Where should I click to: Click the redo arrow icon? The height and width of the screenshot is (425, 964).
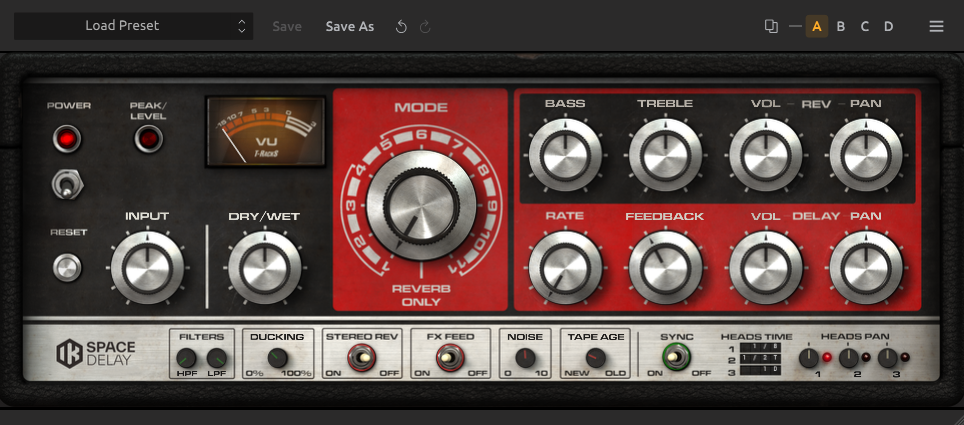point(425,26)
